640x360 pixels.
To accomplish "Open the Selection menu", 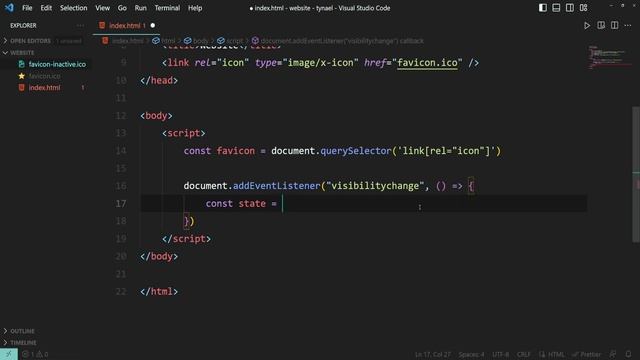I will click(x=73, y=8).
